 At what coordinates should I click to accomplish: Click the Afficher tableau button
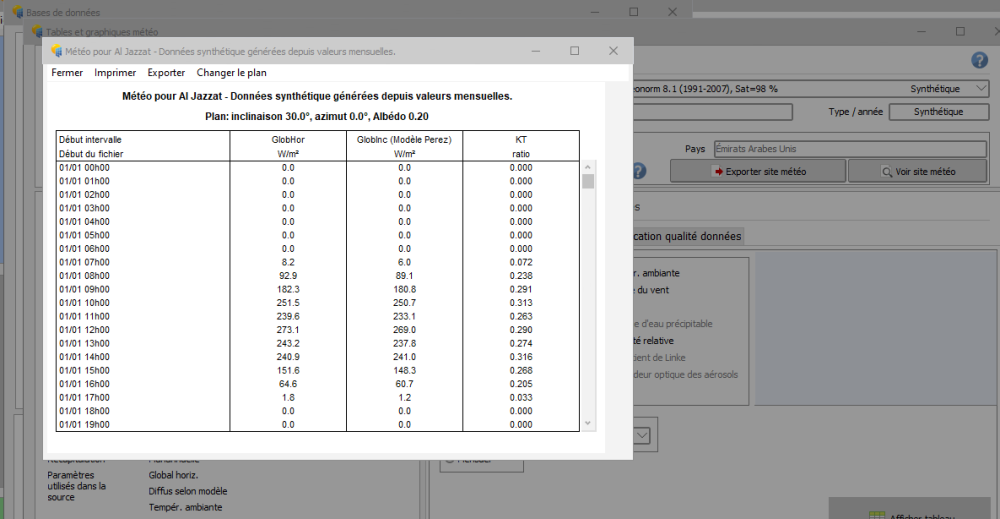(x=914, y=514)
